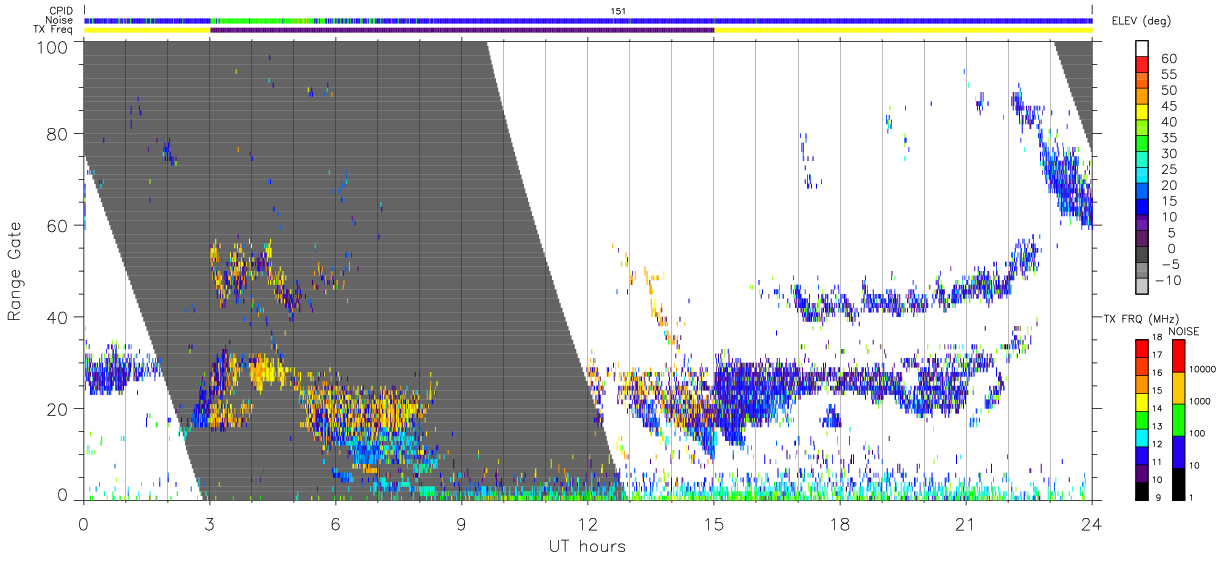The height and width of the screenshot is (567, 1228).
Task: Click the '14' label on TX FRQ colorbar
Action: point(1157,408)
